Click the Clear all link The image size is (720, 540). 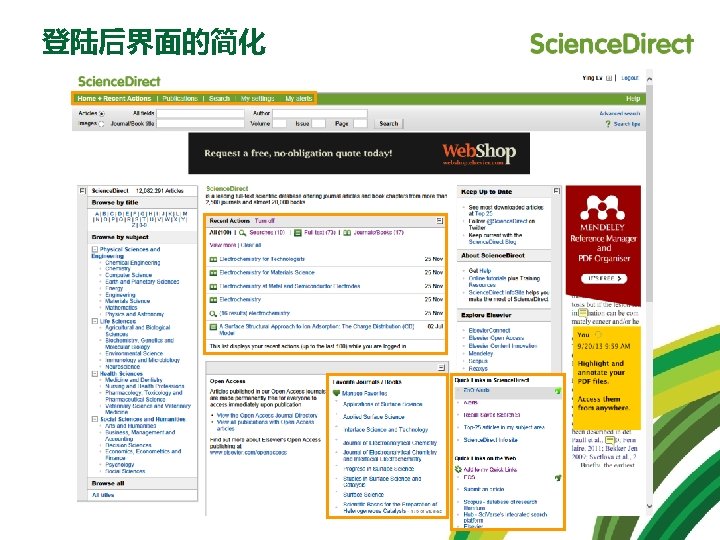pyautogui.click(x=251, y=245)
